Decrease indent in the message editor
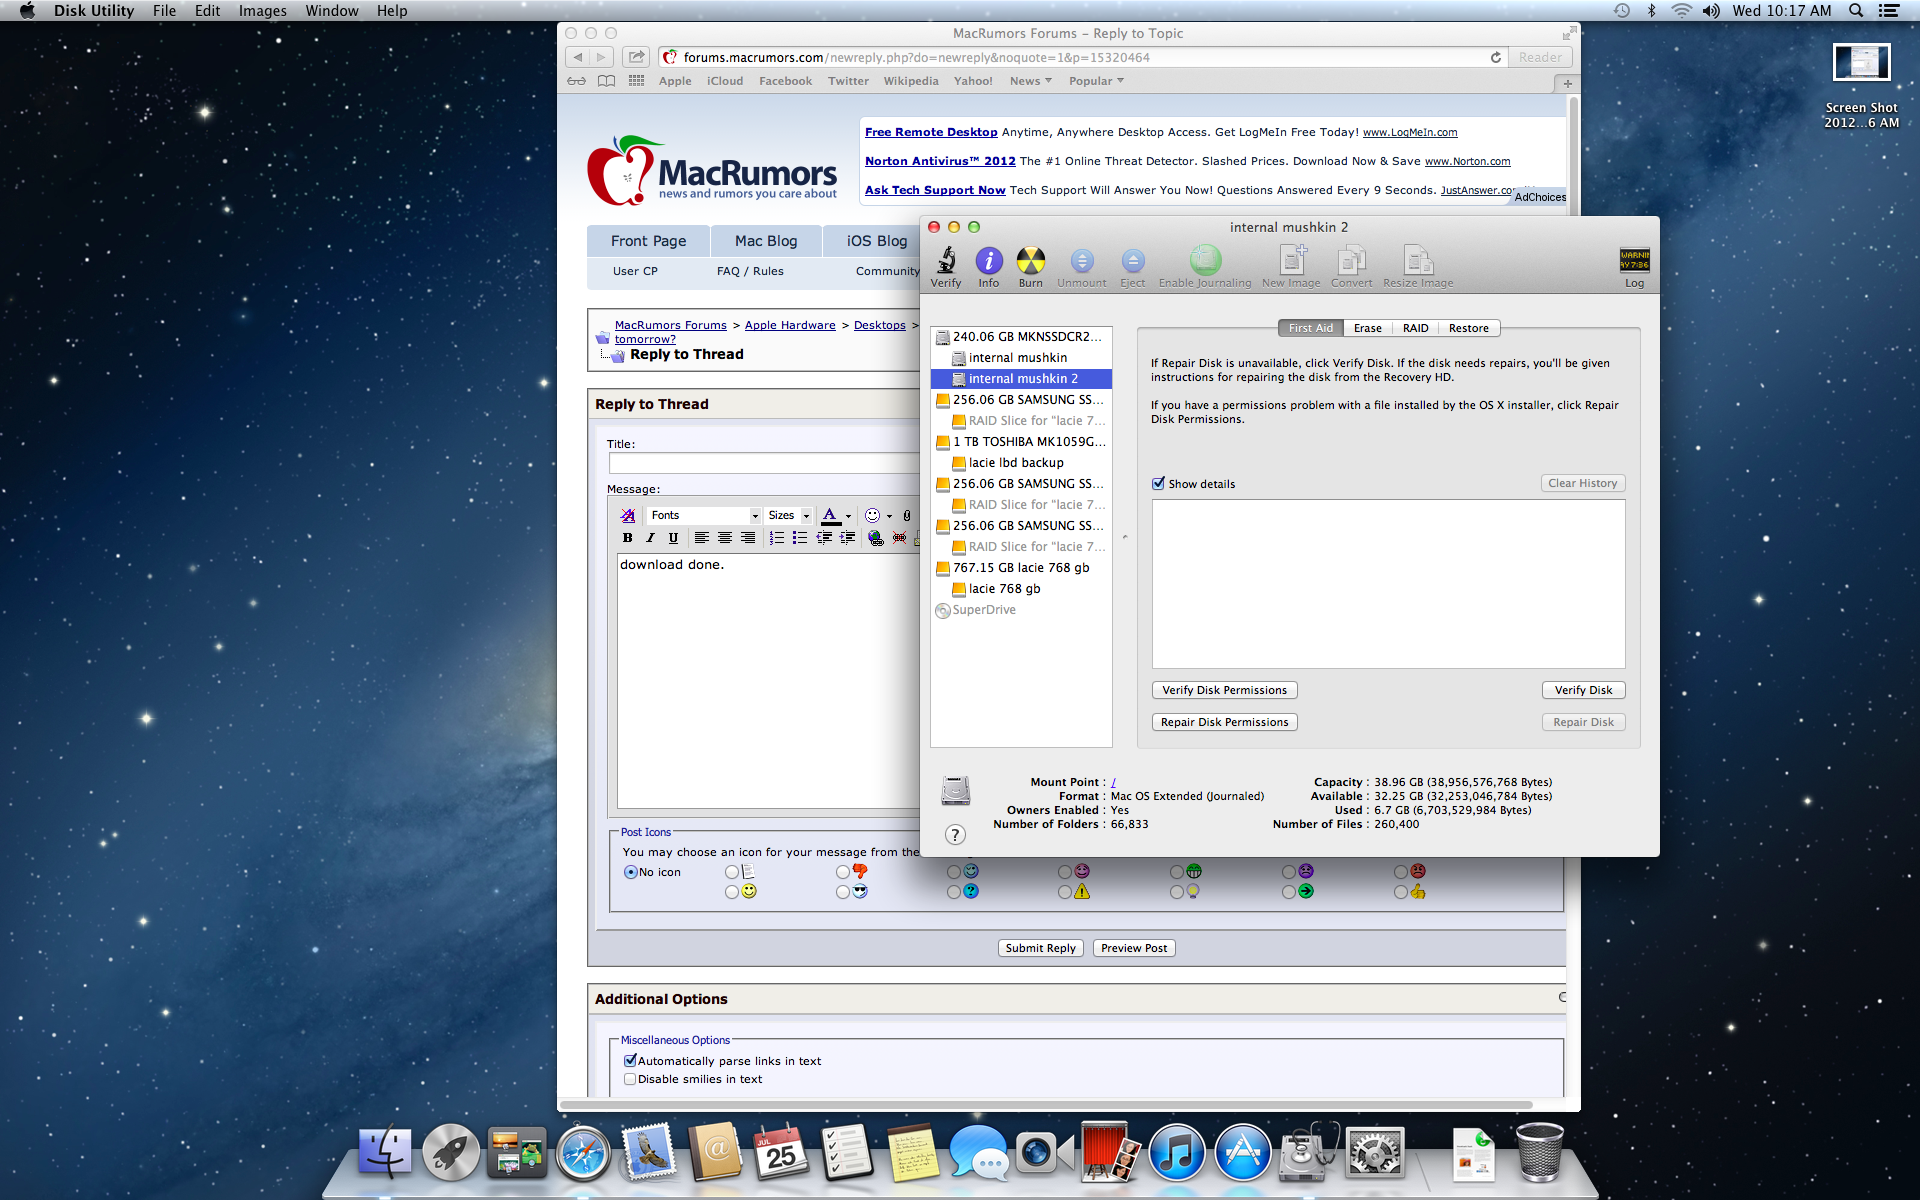Viewport: 1920px width, 1200px height. (x=824, y=538)
